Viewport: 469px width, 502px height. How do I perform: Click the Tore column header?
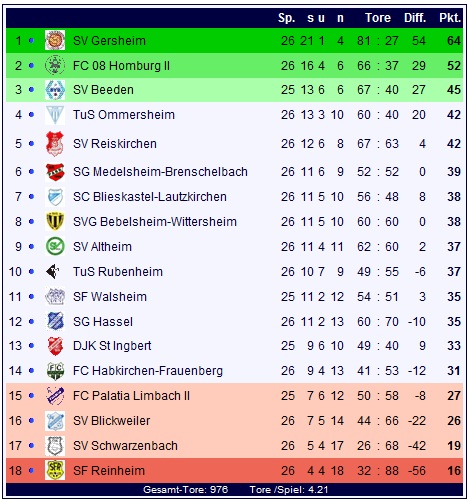point(378,17)
